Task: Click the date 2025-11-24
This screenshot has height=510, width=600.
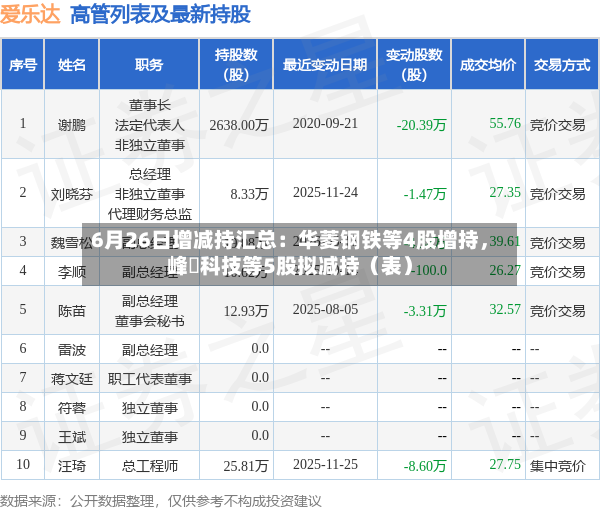Action: (x=325, y=192)
